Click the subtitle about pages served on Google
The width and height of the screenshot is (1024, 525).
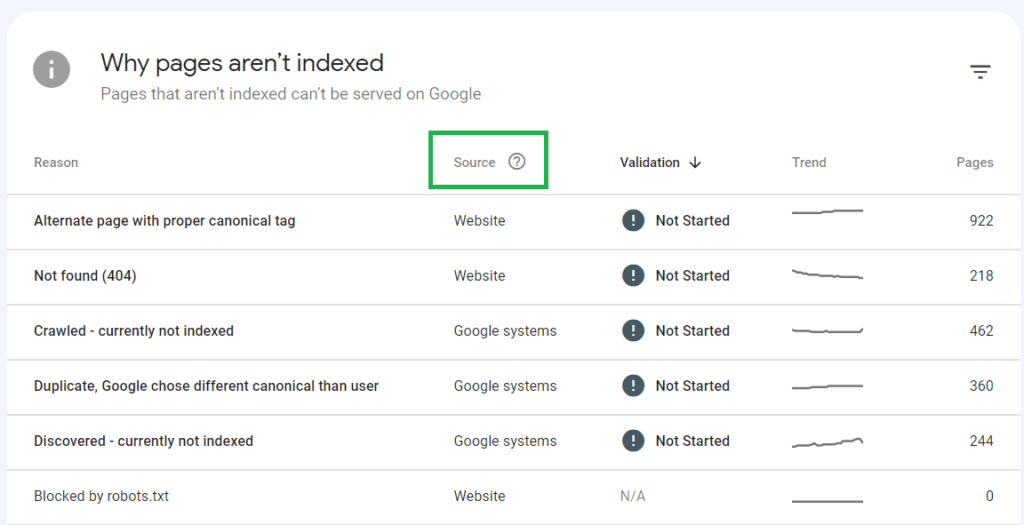(291, 94)
